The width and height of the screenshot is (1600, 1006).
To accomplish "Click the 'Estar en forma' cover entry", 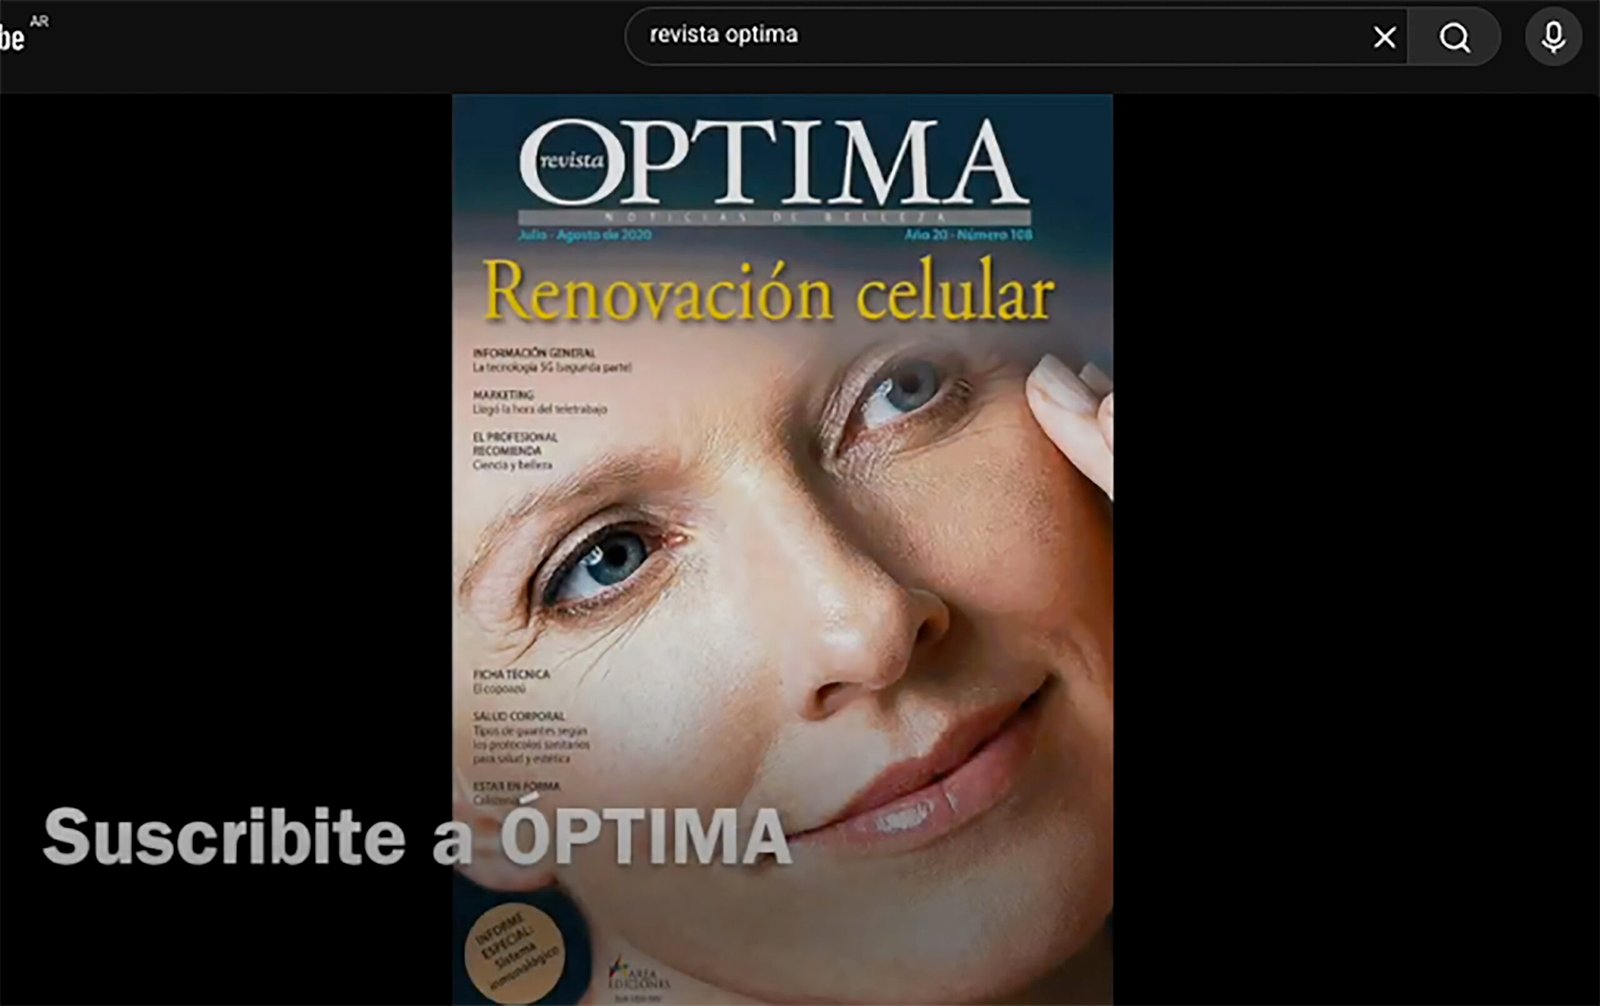I will [515, 787].
